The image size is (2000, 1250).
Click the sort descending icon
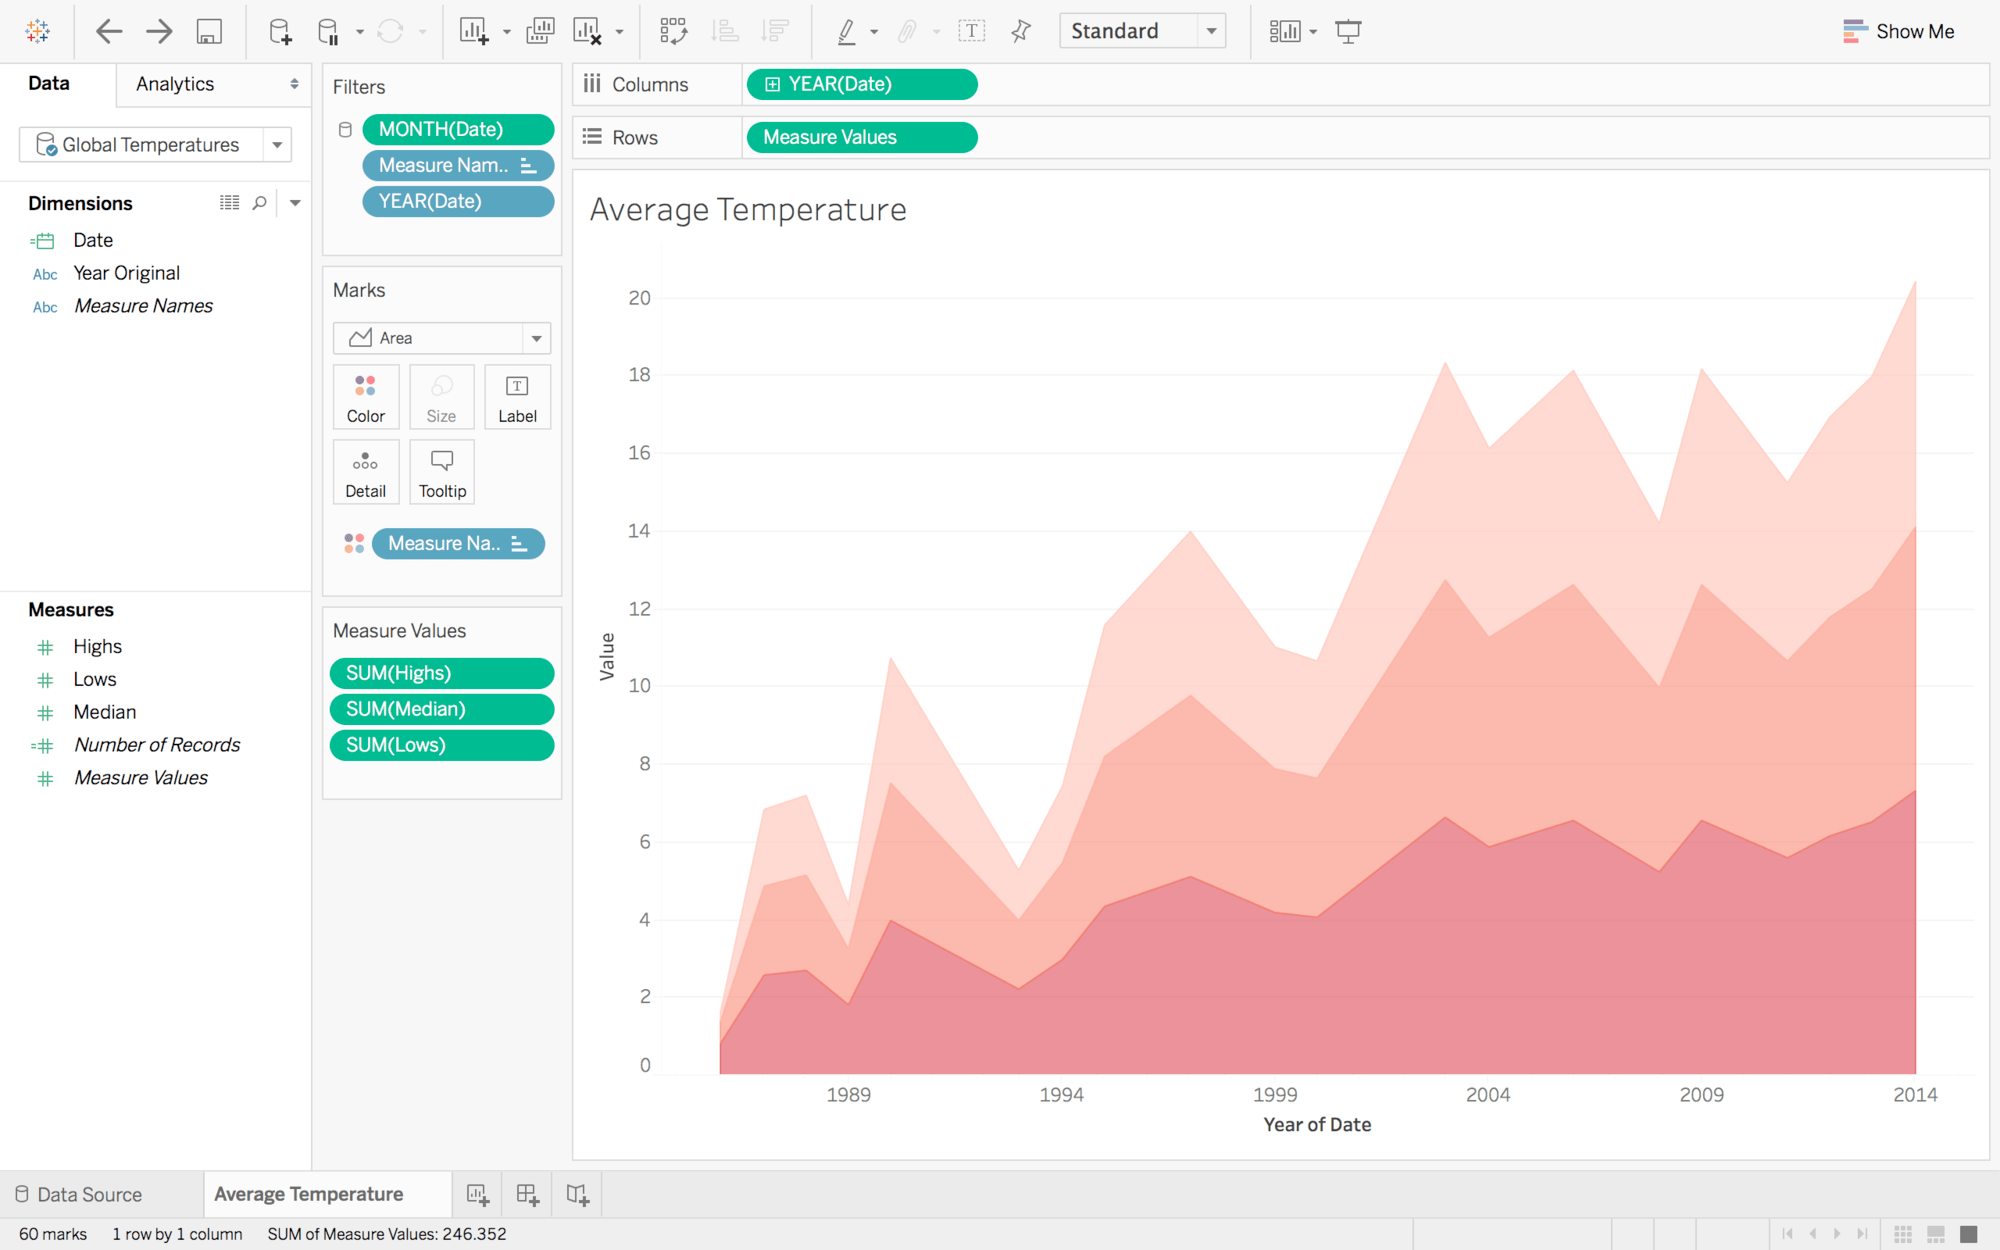coord(778,30)
